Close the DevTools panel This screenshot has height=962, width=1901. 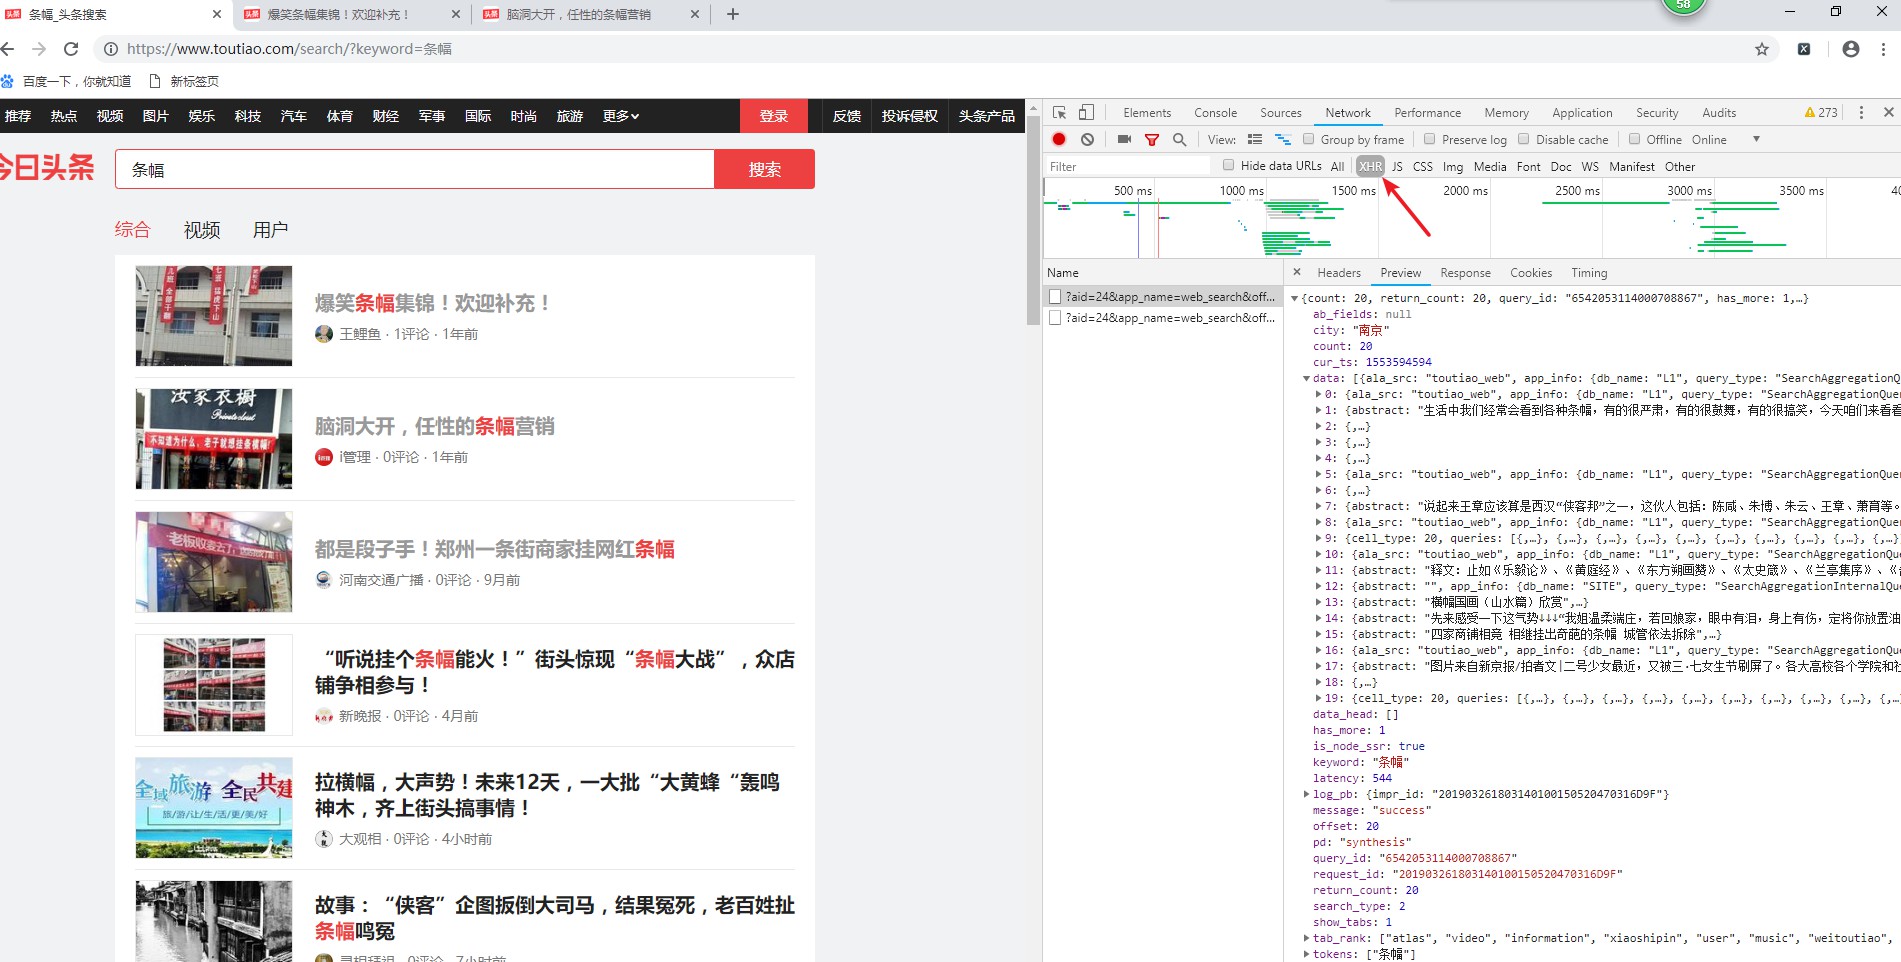[x=1888, y=112]
